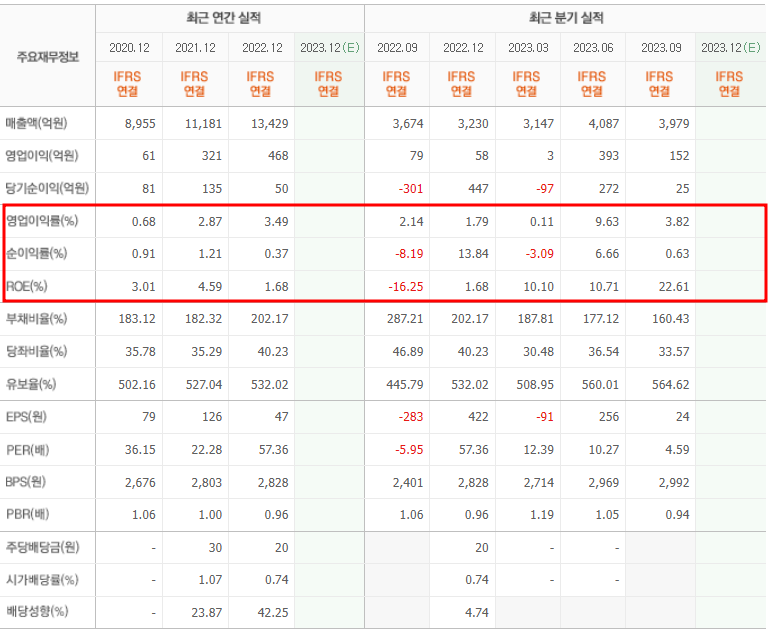Click the 9.63 operating margin value
The height and width of the screenshot is (634, 774).
click(x=607, y=222)
